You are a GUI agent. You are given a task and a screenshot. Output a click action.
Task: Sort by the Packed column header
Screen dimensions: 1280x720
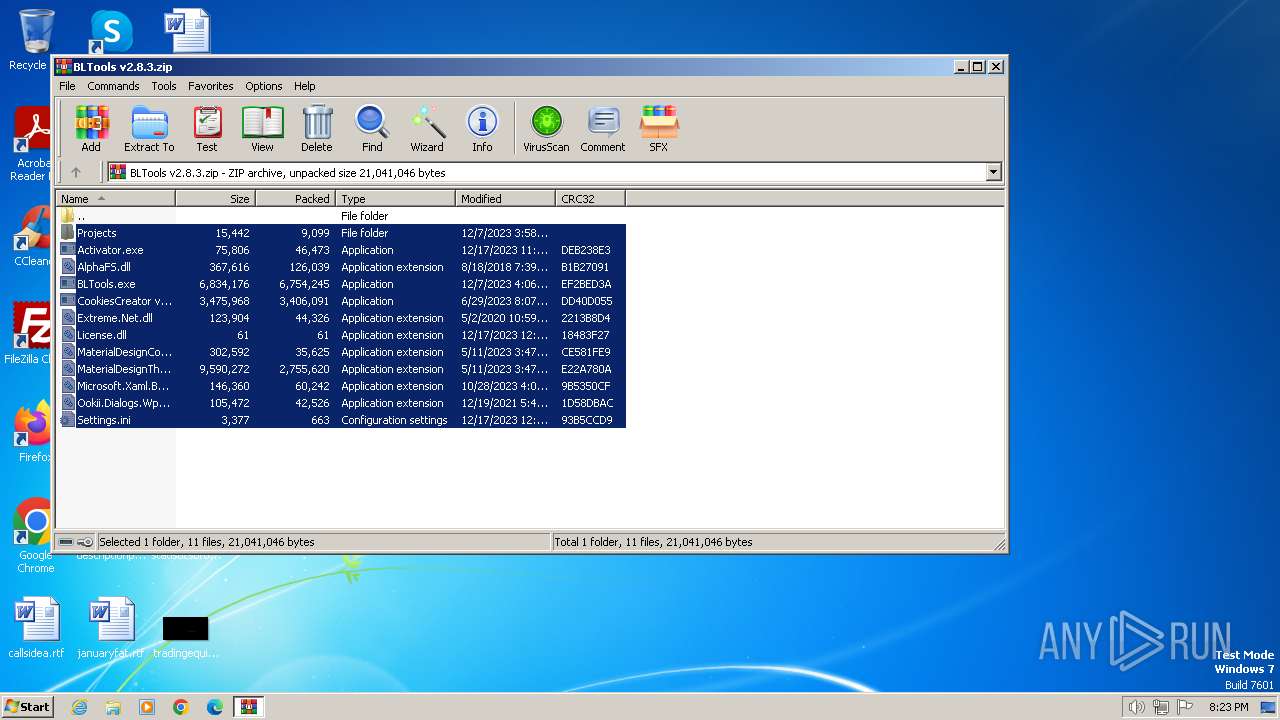pos(296,199)
